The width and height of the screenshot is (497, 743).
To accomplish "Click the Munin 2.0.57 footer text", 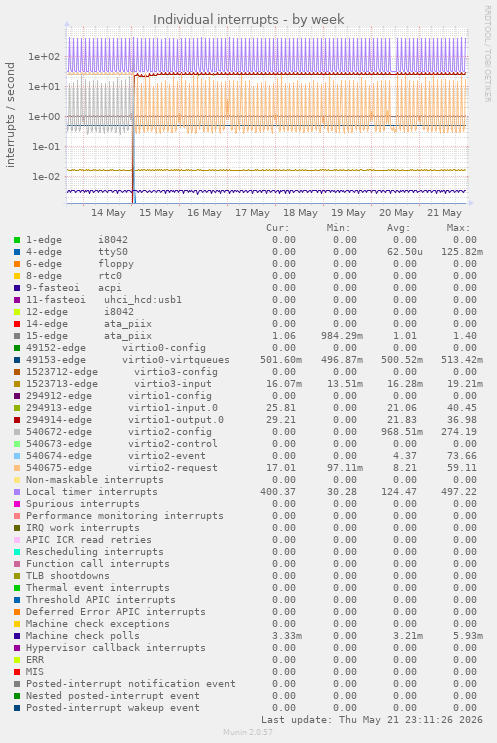I will point(248,732).
